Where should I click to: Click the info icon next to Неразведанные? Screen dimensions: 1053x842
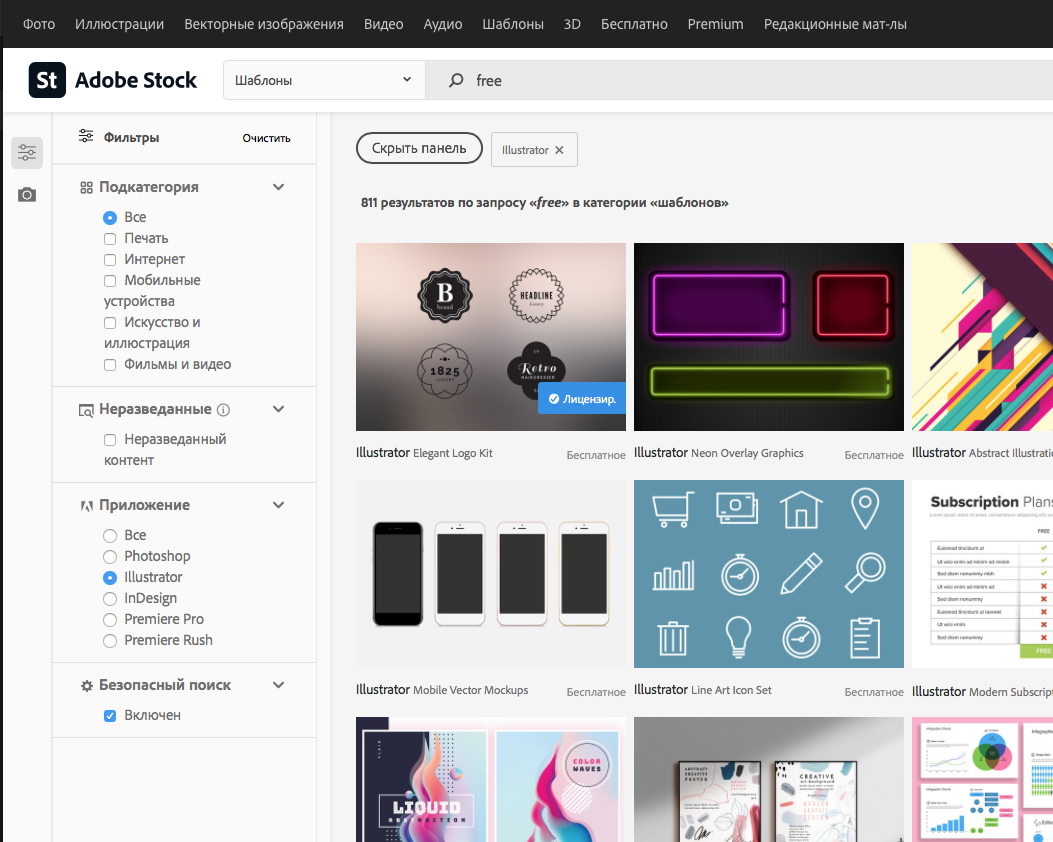pos(224,410)
